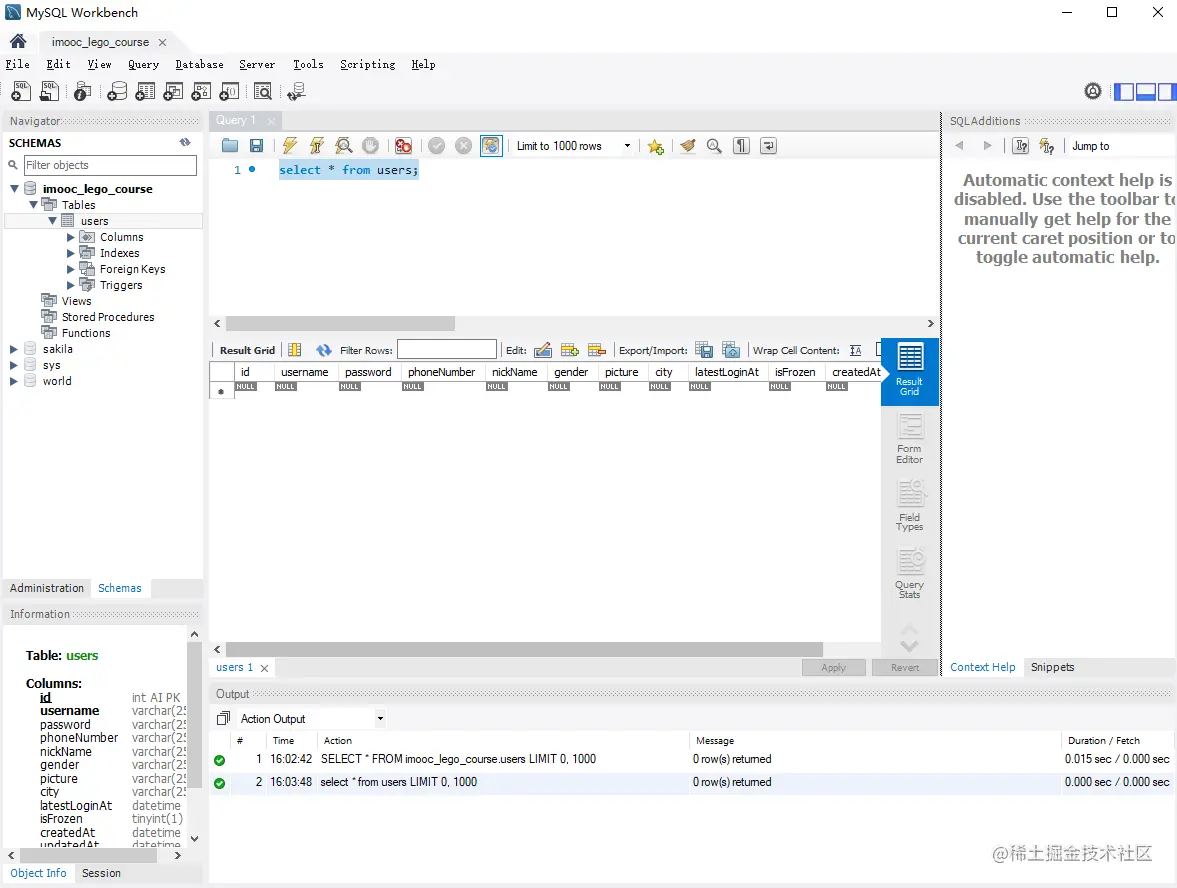Screen dimensions: 1177x888
Task: Commit the transaction icon
Action: coord(437,146)
